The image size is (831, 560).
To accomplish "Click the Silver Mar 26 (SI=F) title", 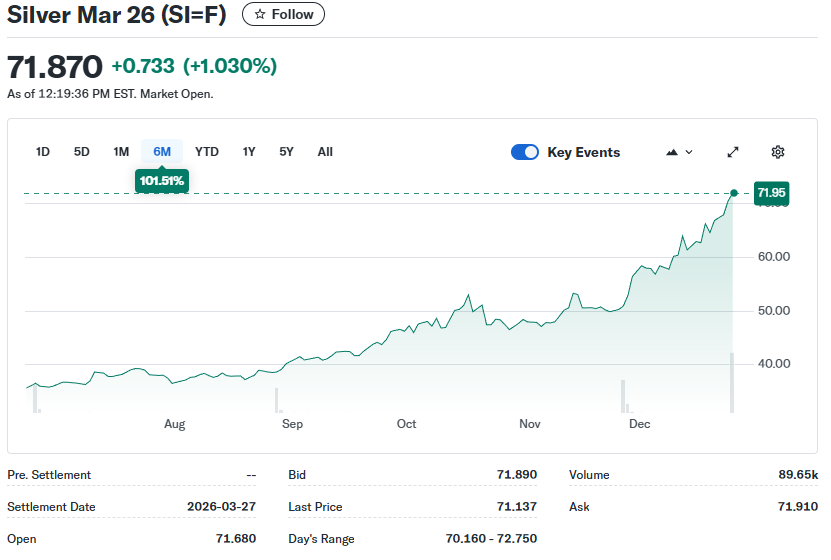I will tap(117, 14).
